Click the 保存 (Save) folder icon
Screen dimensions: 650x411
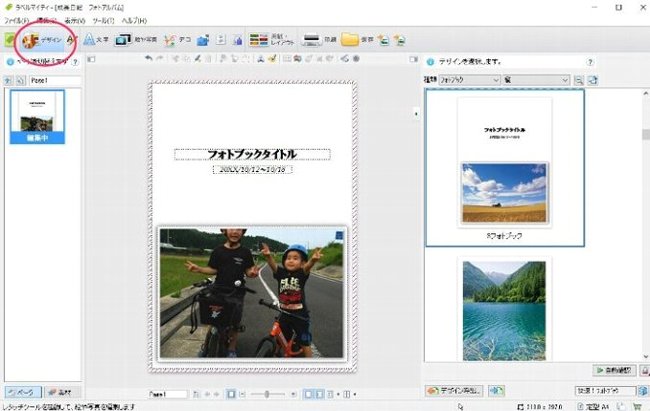click(x=356, y=41)
